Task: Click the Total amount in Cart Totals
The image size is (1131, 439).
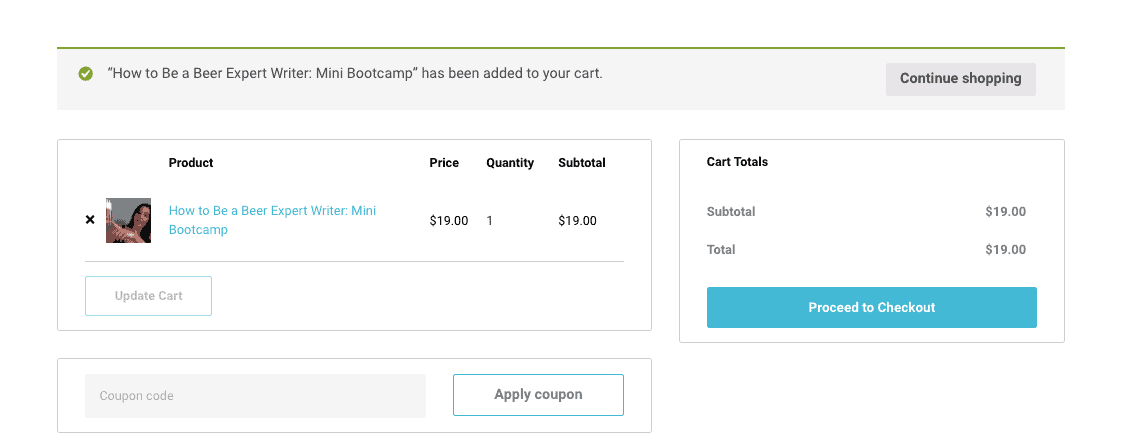Action: point(1005,250)
